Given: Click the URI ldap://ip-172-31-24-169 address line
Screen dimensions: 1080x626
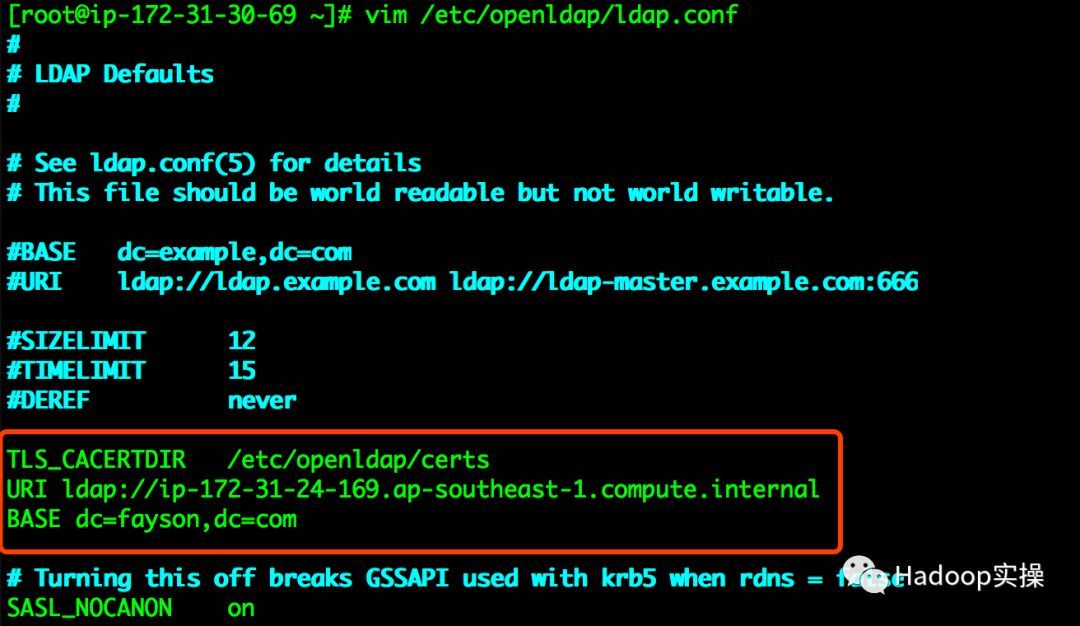Looking at the screenshot, I should 413,489.
